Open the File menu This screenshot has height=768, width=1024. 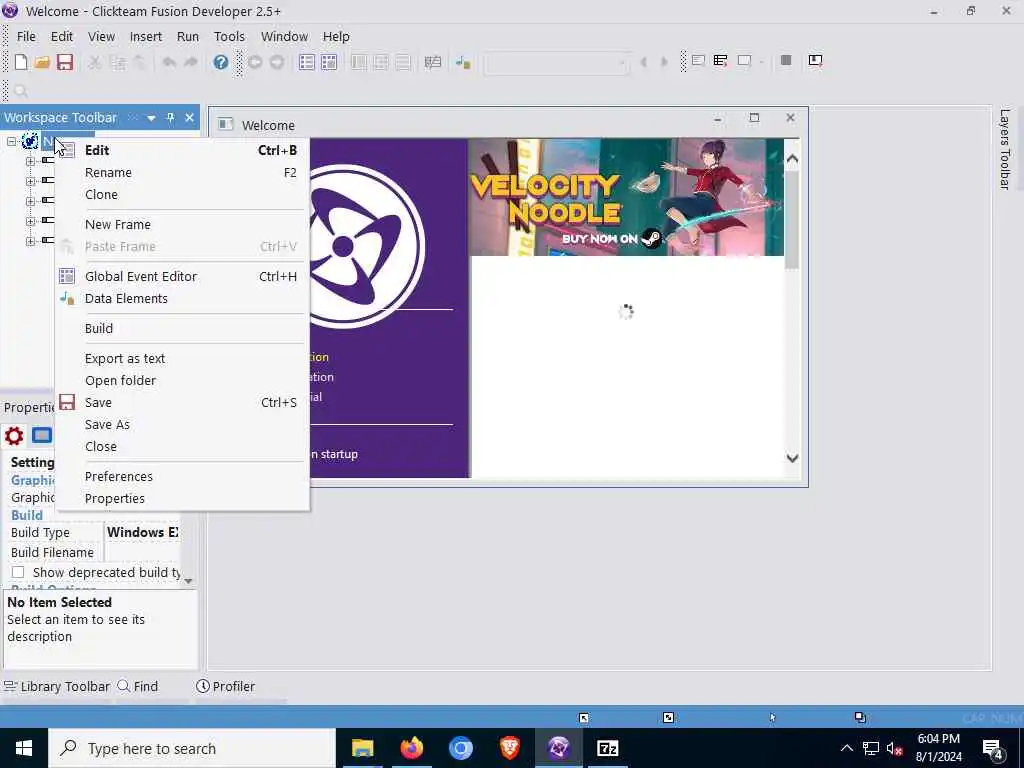click(26, 37)
